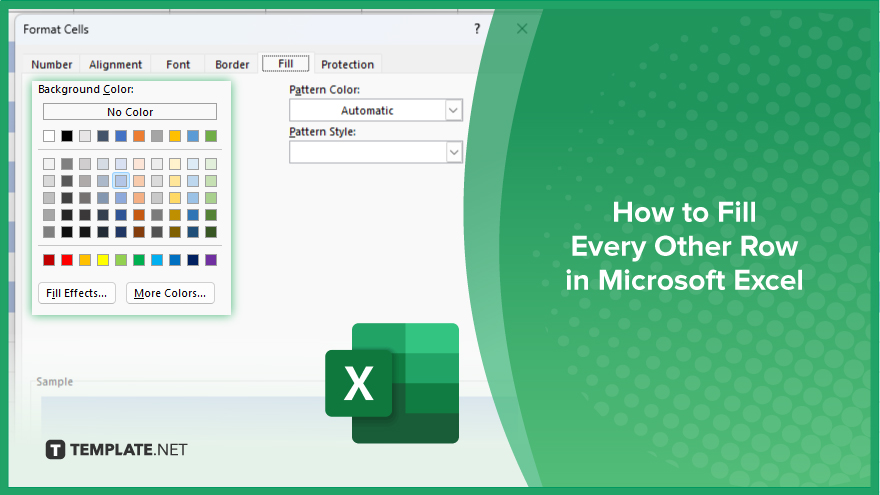Click the Format Cells help question mark
Image resolution: width=880 pixels, height=495 pixels.
[477, 29]
